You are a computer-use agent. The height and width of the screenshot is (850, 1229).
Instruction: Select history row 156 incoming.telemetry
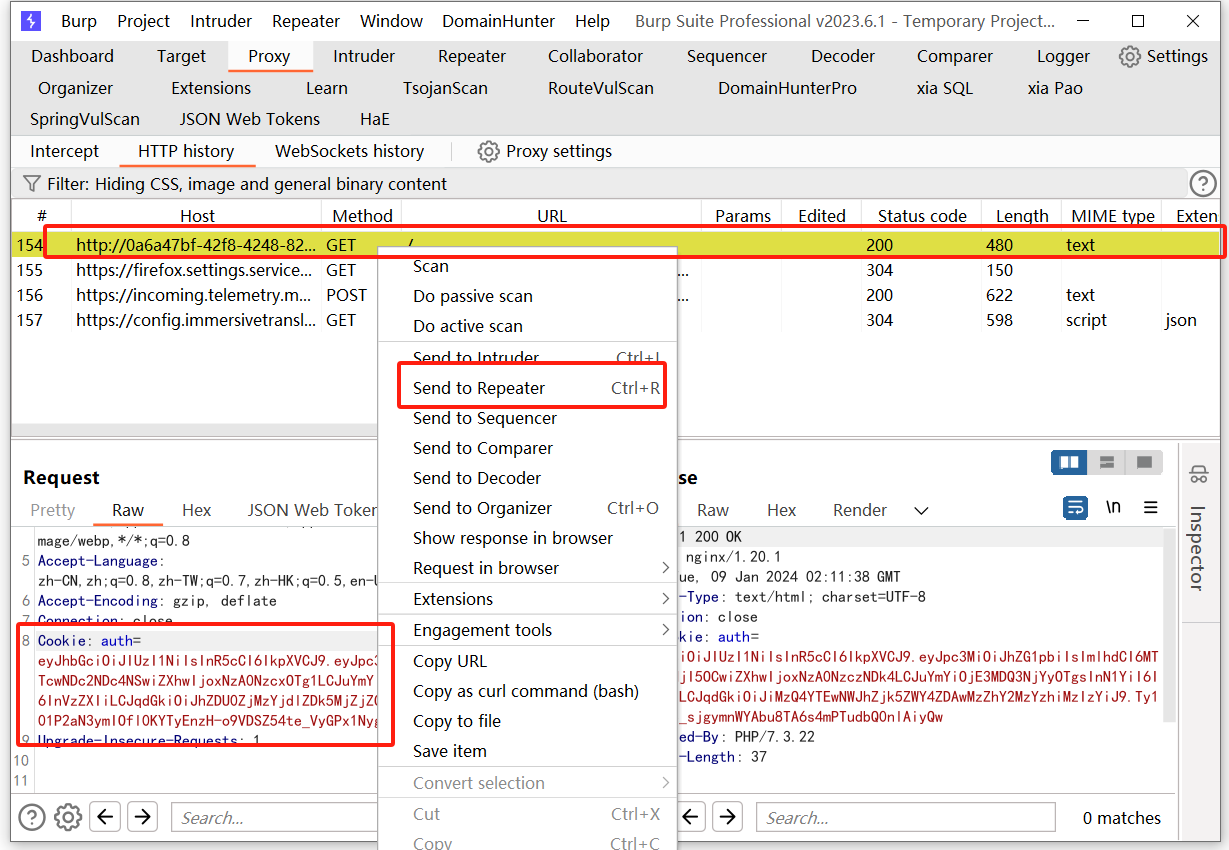(616, 295)
